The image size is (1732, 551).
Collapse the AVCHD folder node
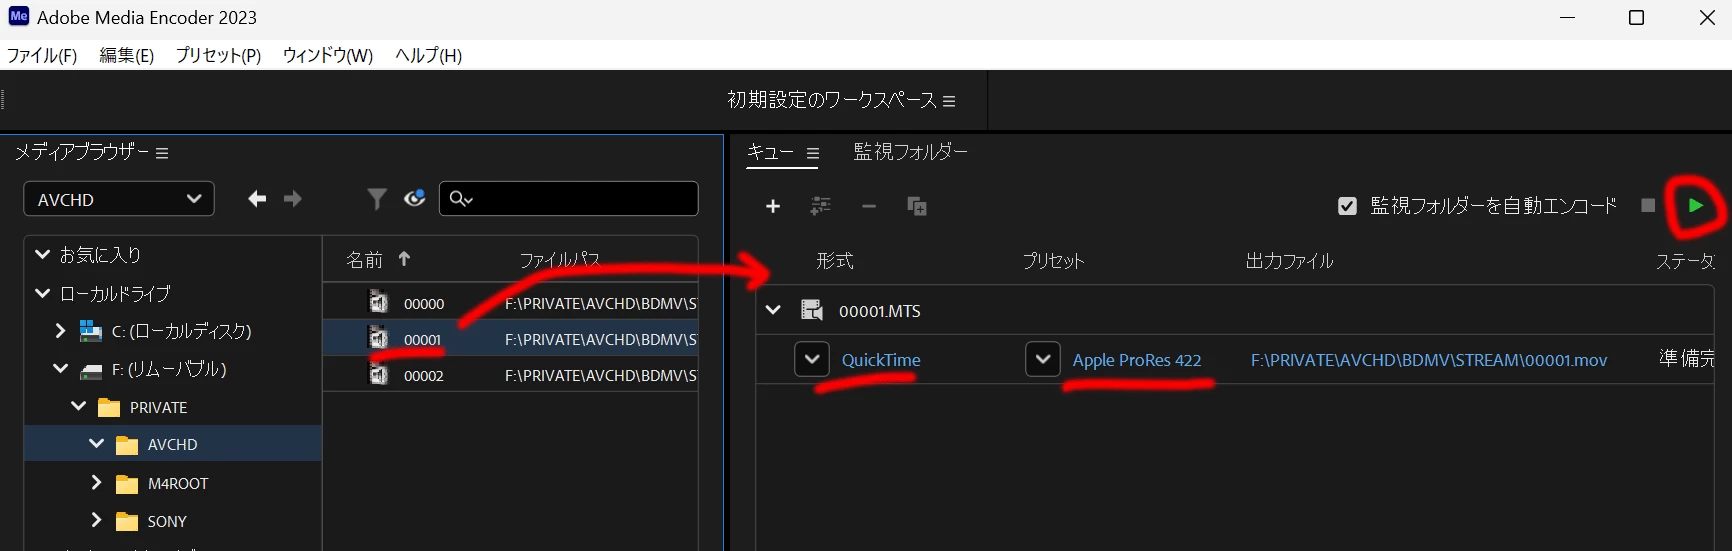coord(96,443)
